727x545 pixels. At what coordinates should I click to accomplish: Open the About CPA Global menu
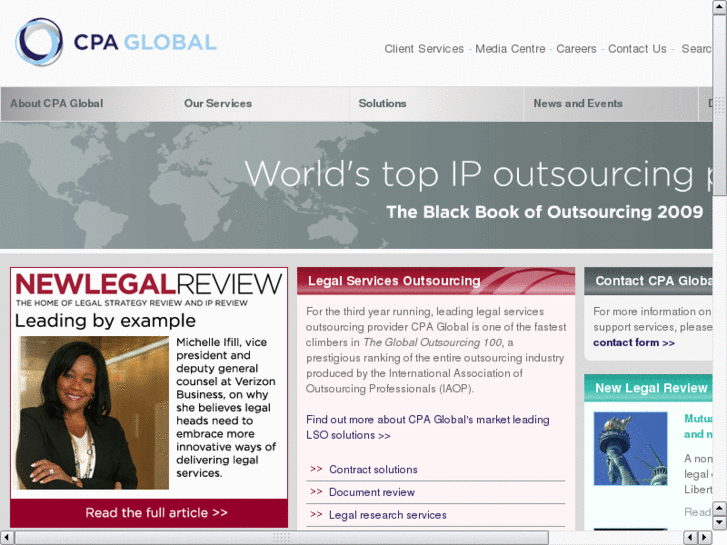57,103
